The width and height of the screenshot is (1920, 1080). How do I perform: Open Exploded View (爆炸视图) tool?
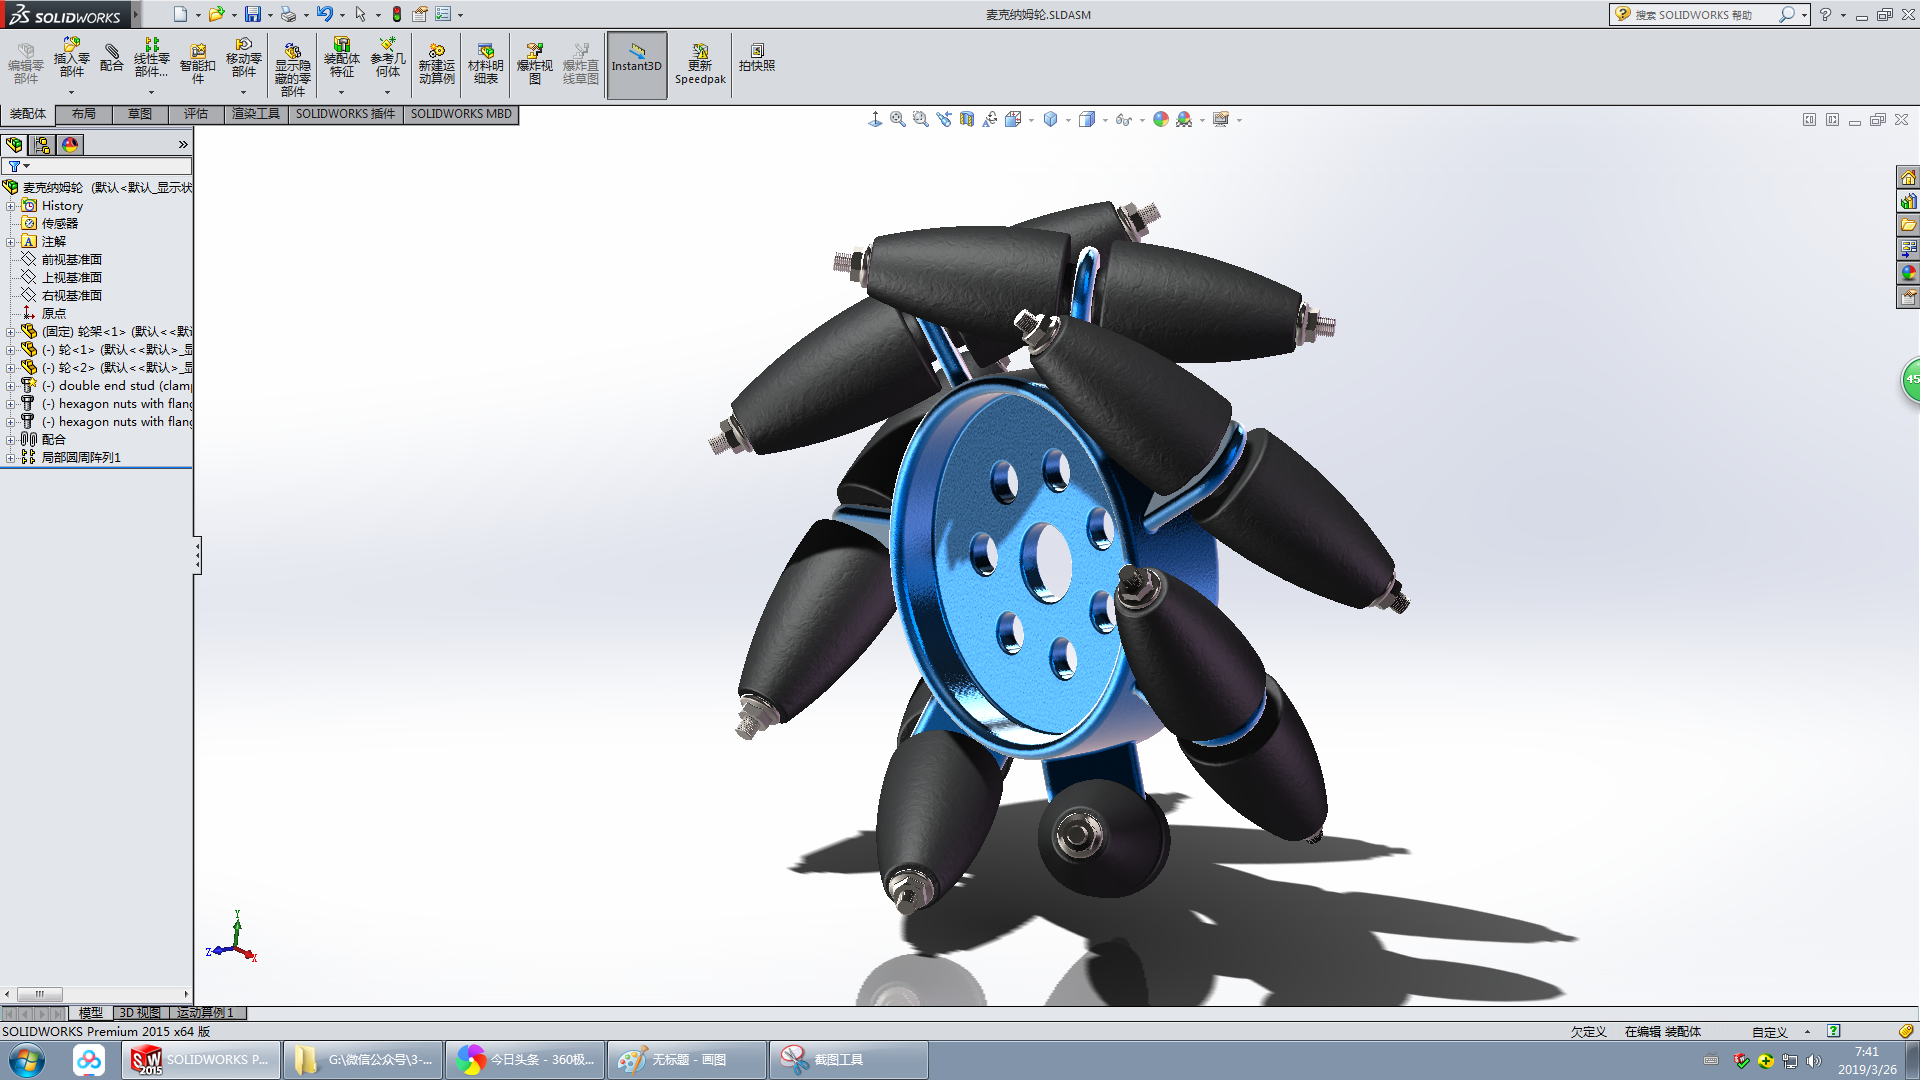535,63
